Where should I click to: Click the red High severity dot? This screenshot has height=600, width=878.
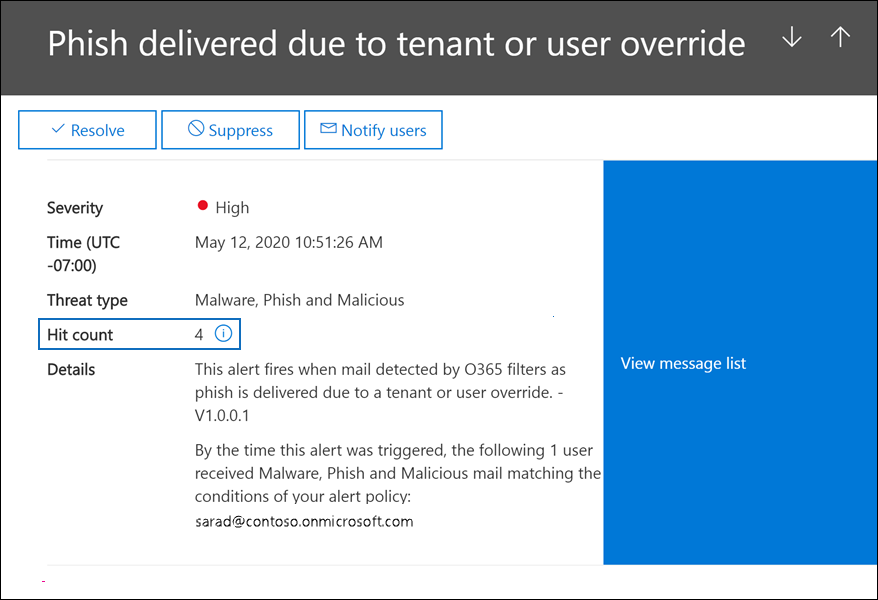(x=203, y=205)
